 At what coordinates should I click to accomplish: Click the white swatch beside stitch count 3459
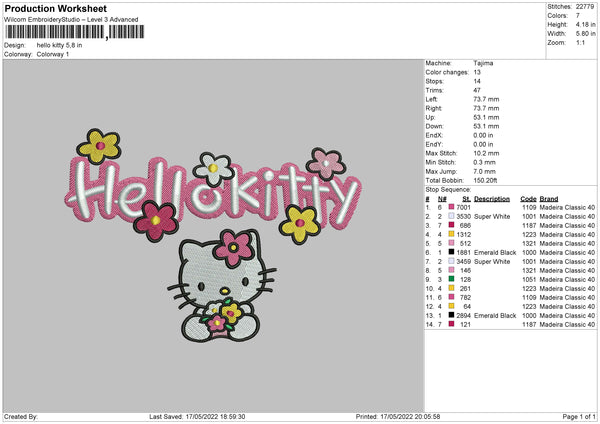pos(451,261)
